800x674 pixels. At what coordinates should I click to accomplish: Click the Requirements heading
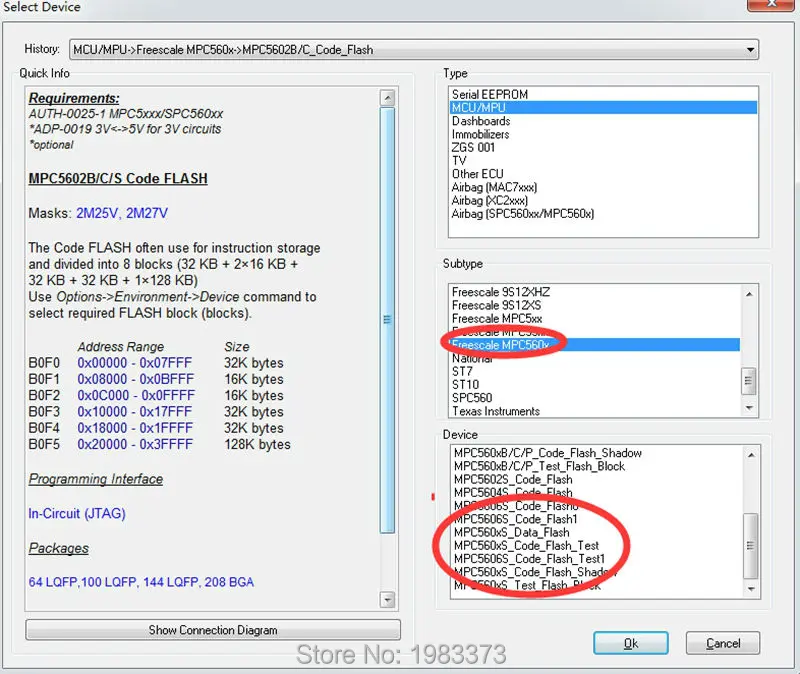tap(74, 98)
